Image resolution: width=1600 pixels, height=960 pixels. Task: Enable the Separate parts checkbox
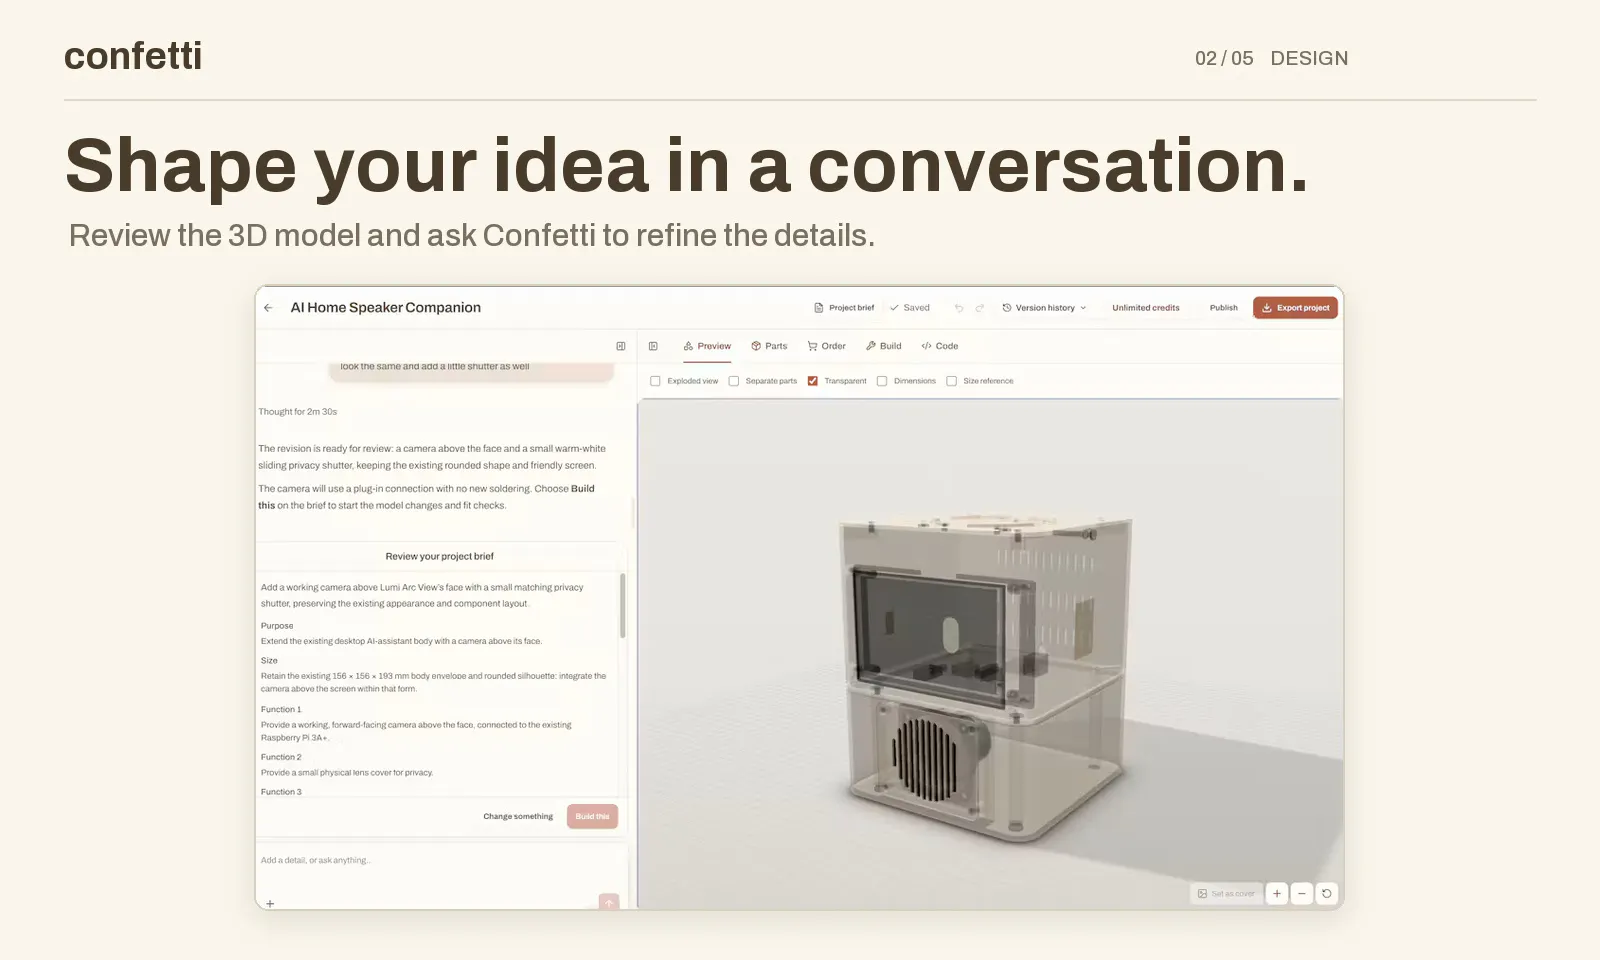(734, 381)
